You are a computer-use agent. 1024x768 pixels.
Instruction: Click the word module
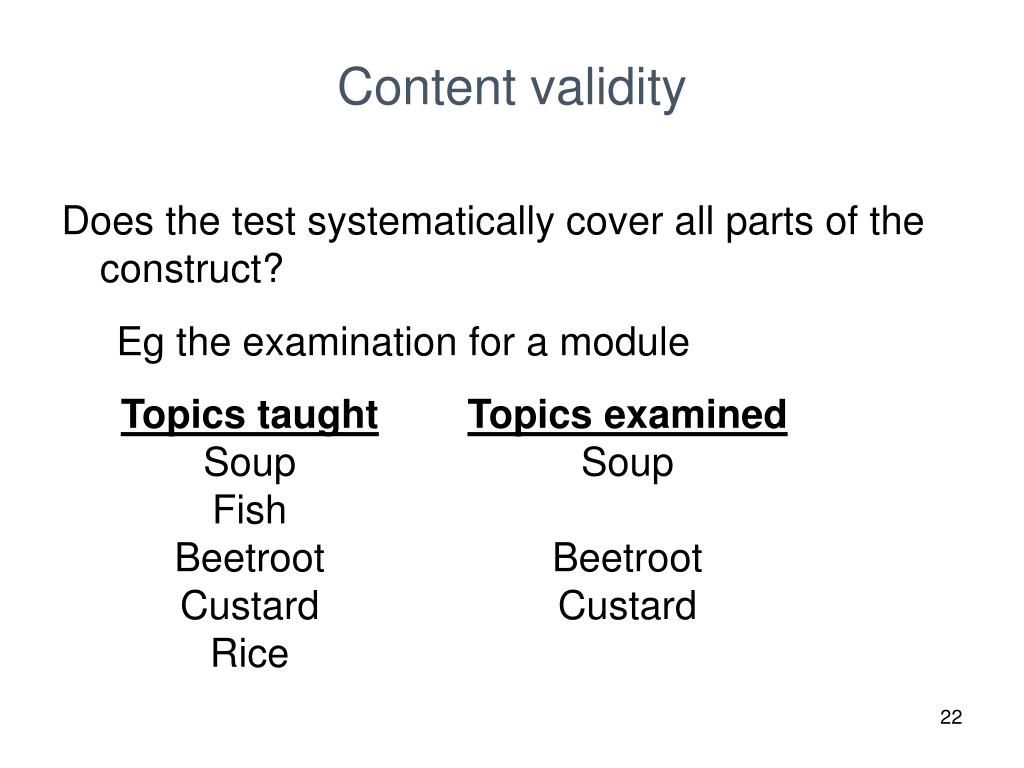pyautogui.click(x=624, y=342)
